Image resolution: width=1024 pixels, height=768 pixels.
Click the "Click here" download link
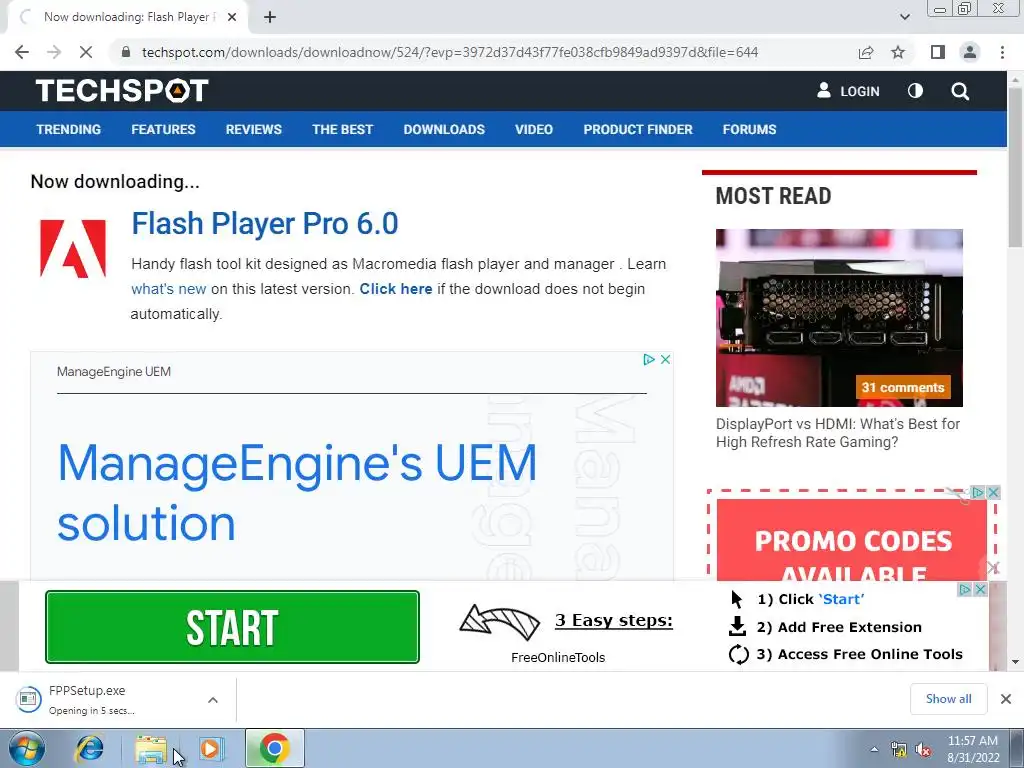click(x=396, y=289)
